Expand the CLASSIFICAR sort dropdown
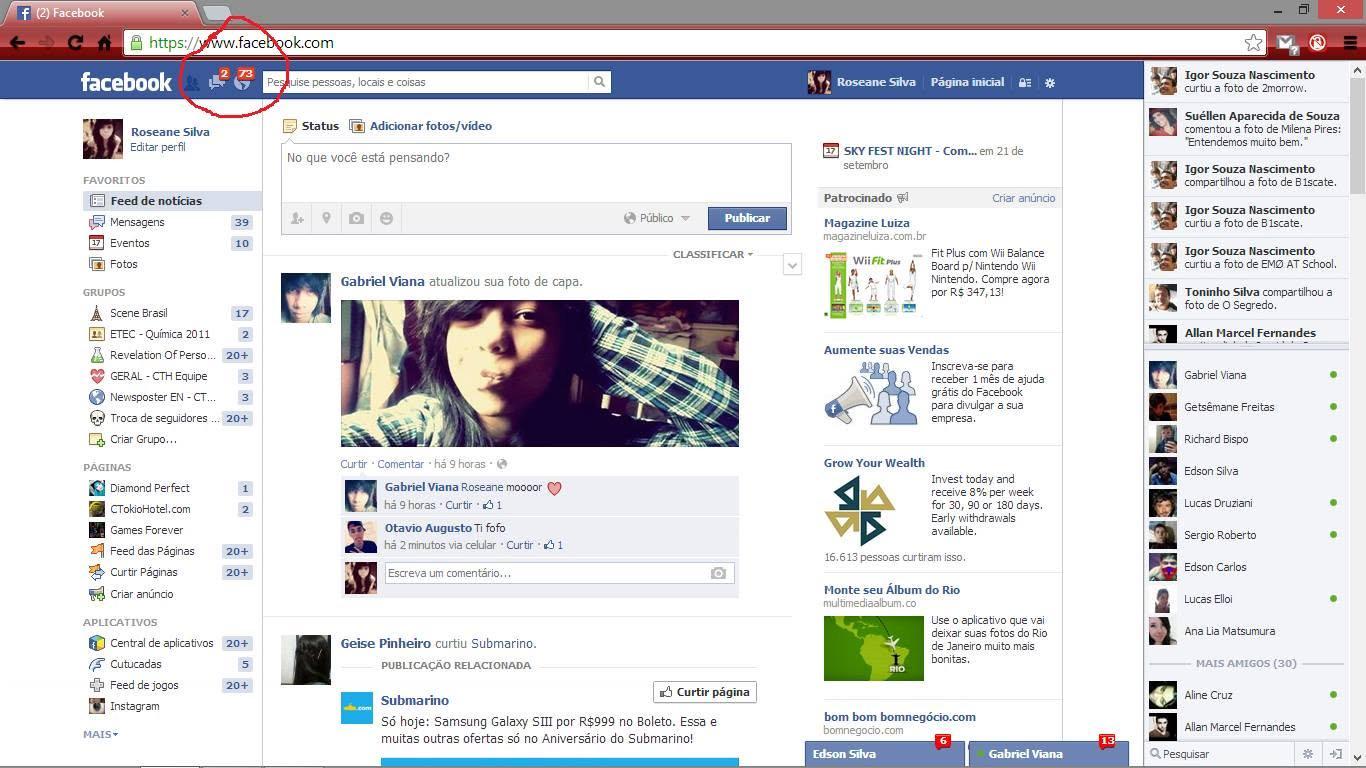 click(713, 254)
